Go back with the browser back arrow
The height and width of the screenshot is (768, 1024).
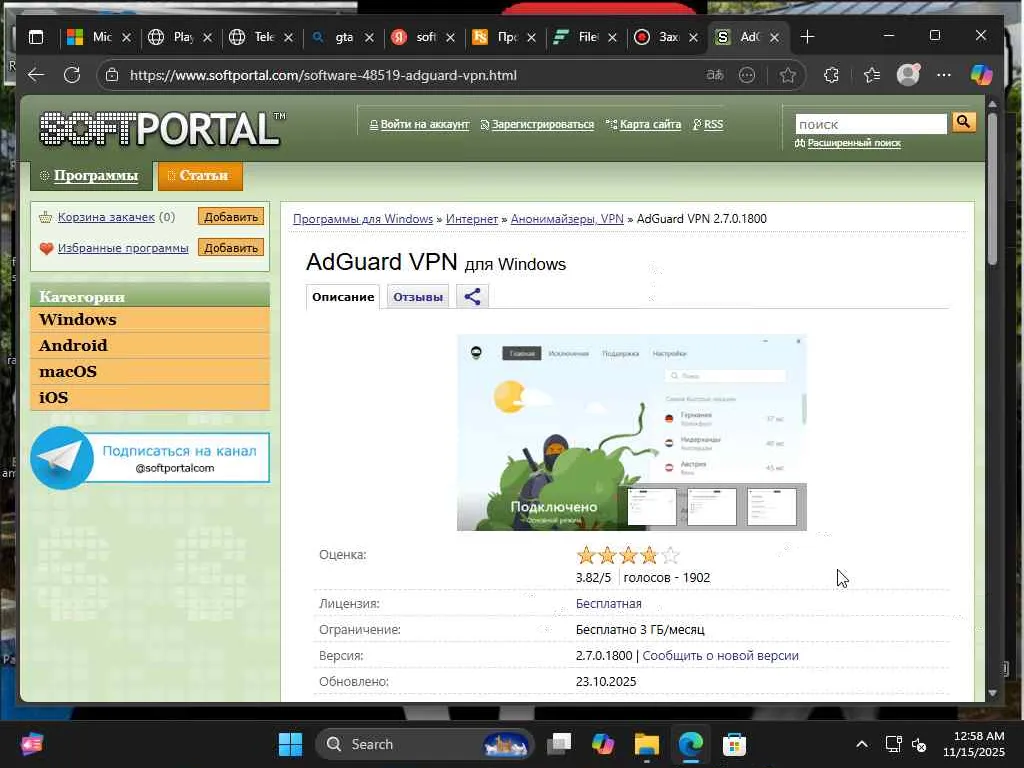click(36, 75)
